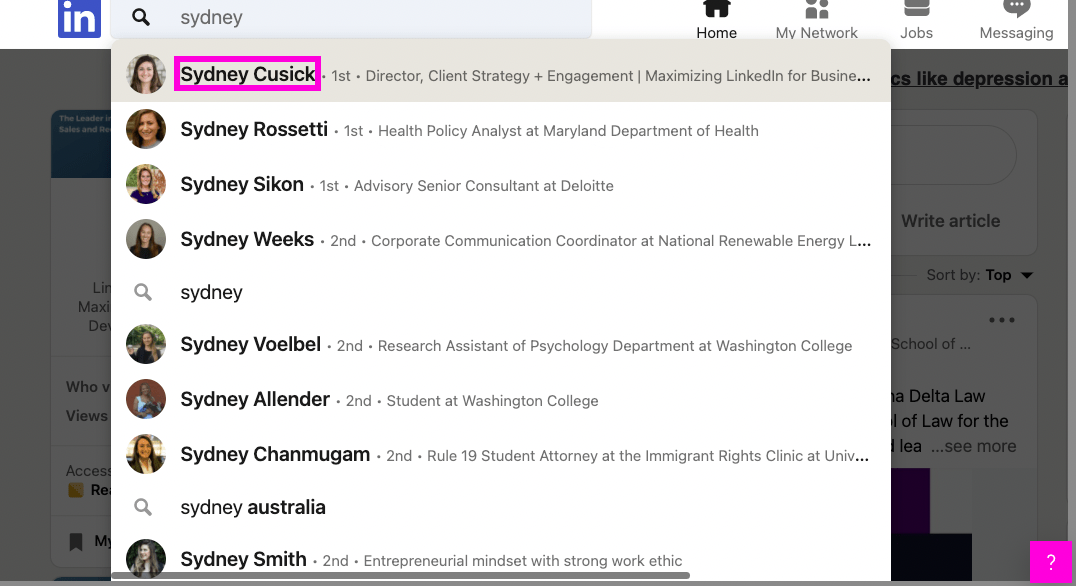Open the help question mark icon
The height and width of the screenshot is (586, 1076).
click(1050, 561)
